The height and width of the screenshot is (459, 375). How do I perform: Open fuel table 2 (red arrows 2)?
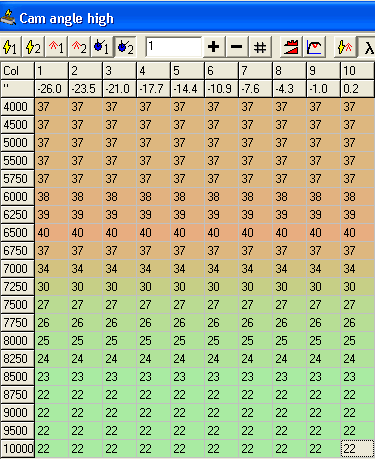click(x=79, y=47)
